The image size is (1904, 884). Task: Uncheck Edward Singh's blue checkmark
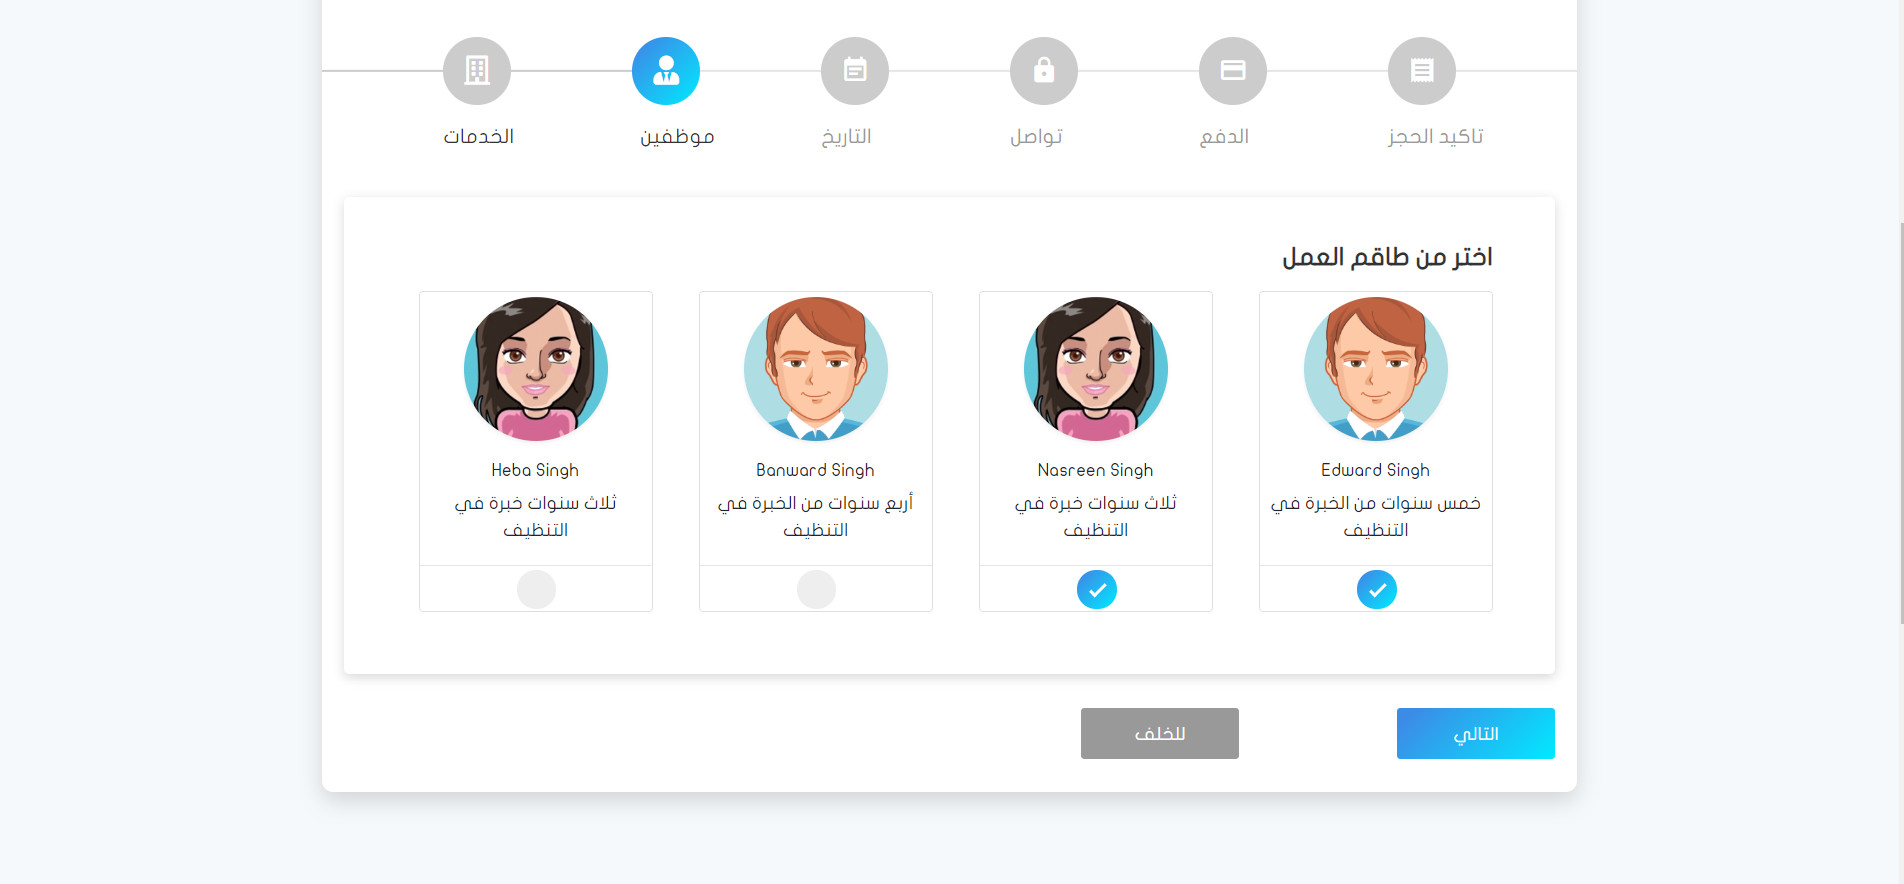[x=1377, y=589]
